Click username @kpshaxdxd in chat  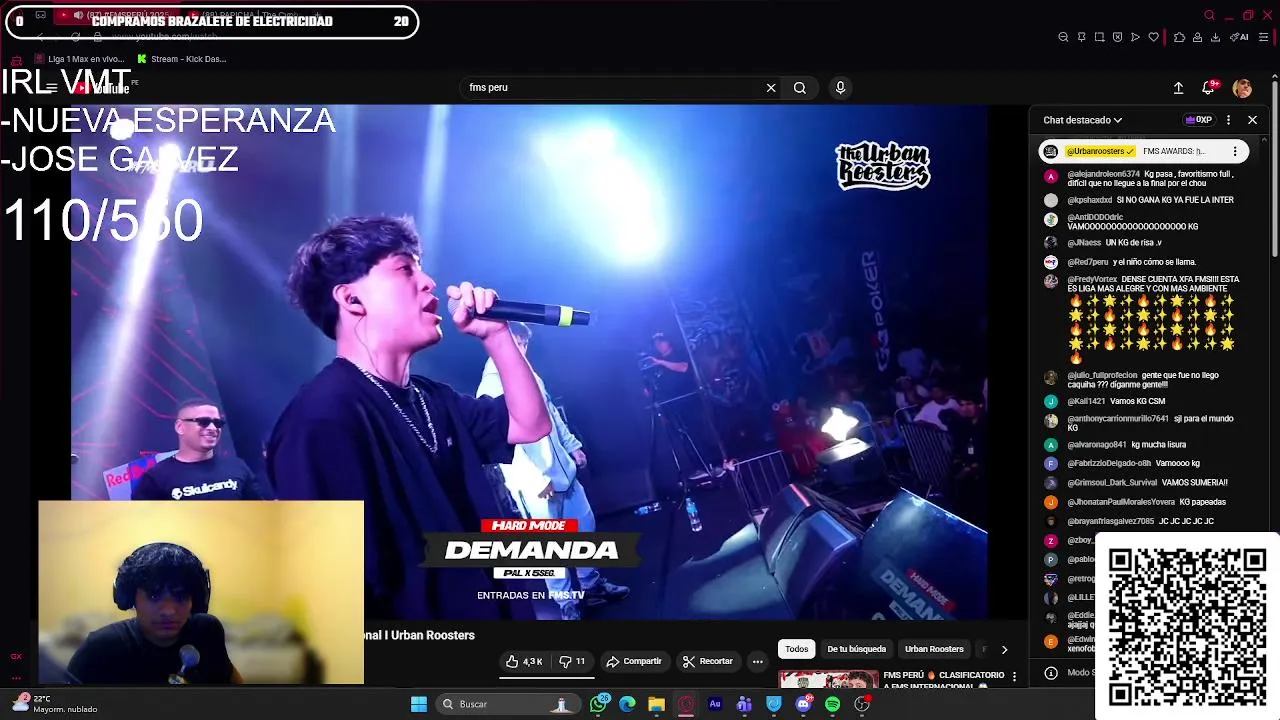point(1090,200)
